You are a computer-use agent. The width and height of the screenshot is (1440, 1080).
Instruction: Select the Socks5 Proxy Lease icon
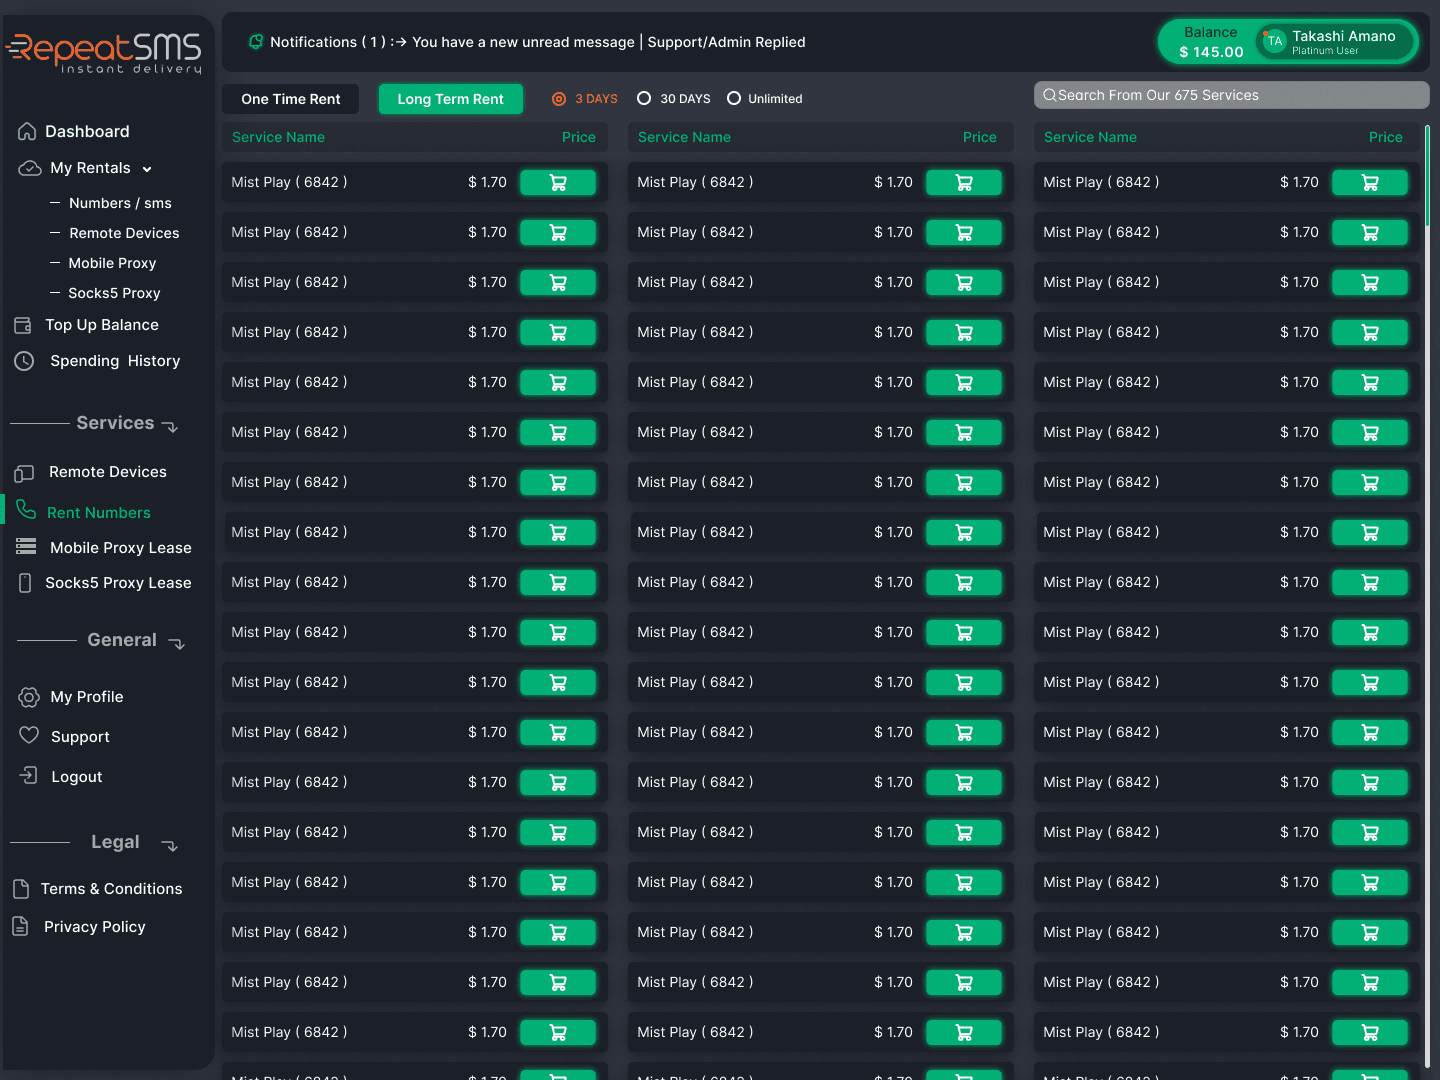pyautogui.click(x=25, y=582)
